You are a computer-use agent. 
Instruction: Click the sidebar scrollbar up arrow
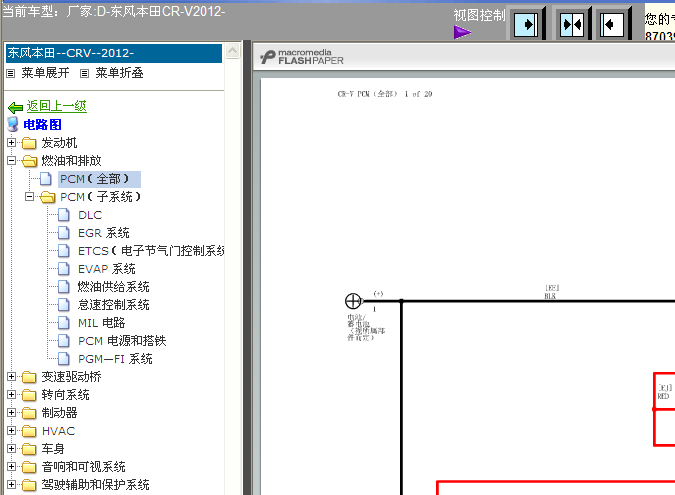(x=232, y=51)
